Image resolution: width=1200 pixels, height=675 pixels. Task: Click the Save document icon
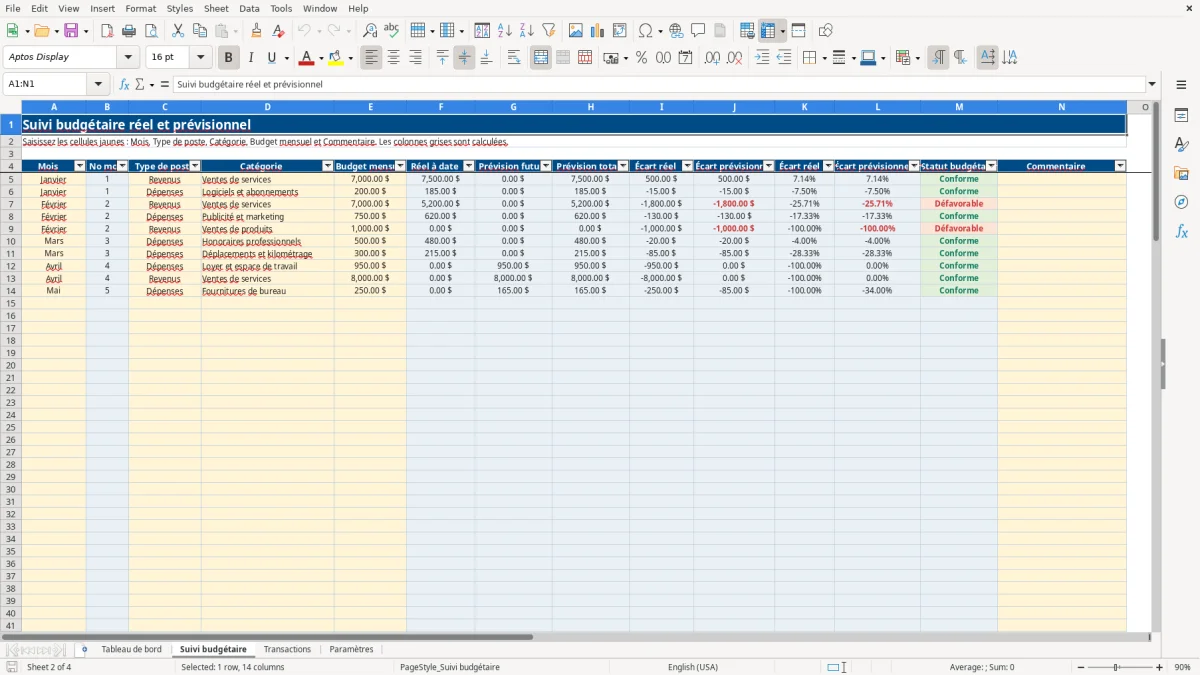(71, 31)
